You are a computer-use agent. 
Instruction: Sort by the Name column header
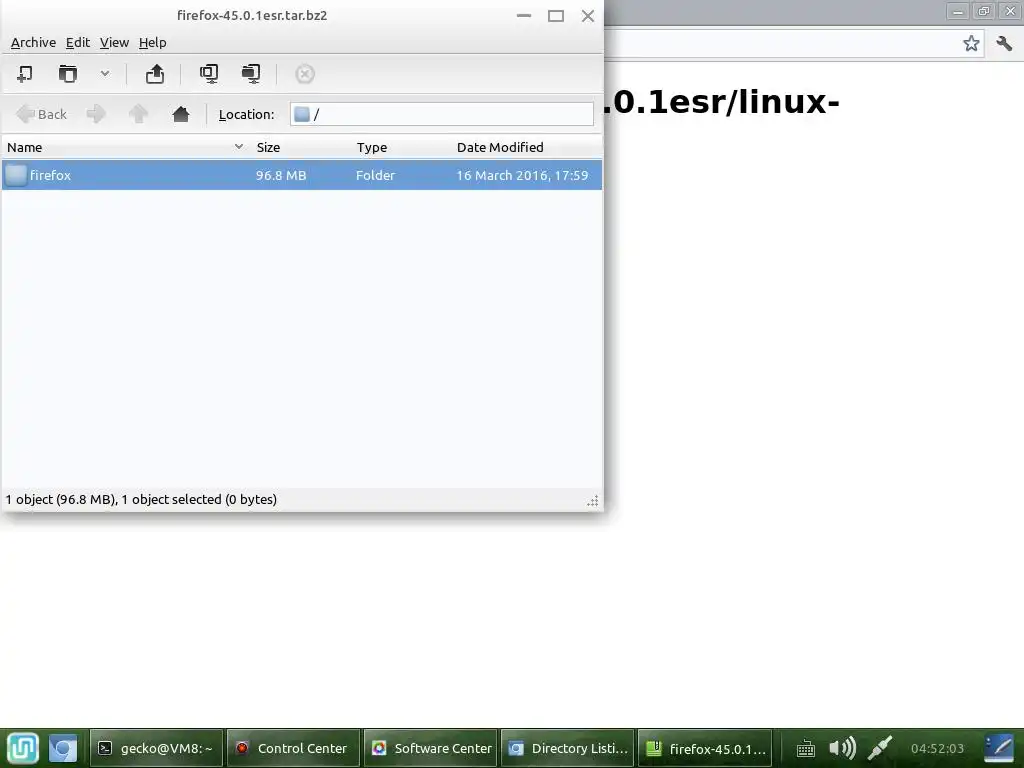(x=125, y=148)
